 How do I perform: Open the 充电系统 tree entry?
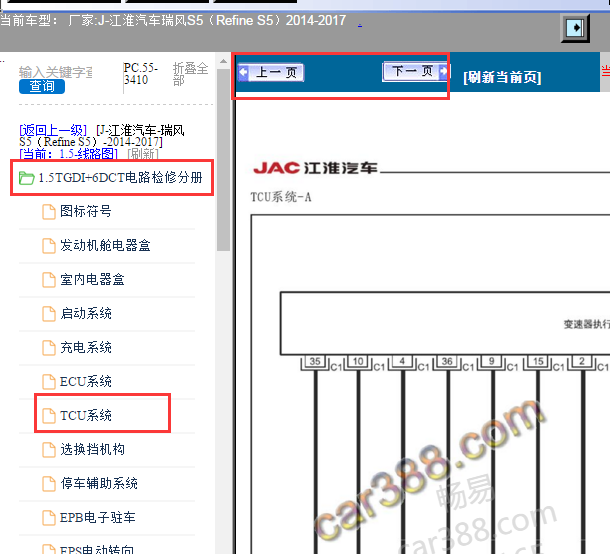[x=86, y=347]
